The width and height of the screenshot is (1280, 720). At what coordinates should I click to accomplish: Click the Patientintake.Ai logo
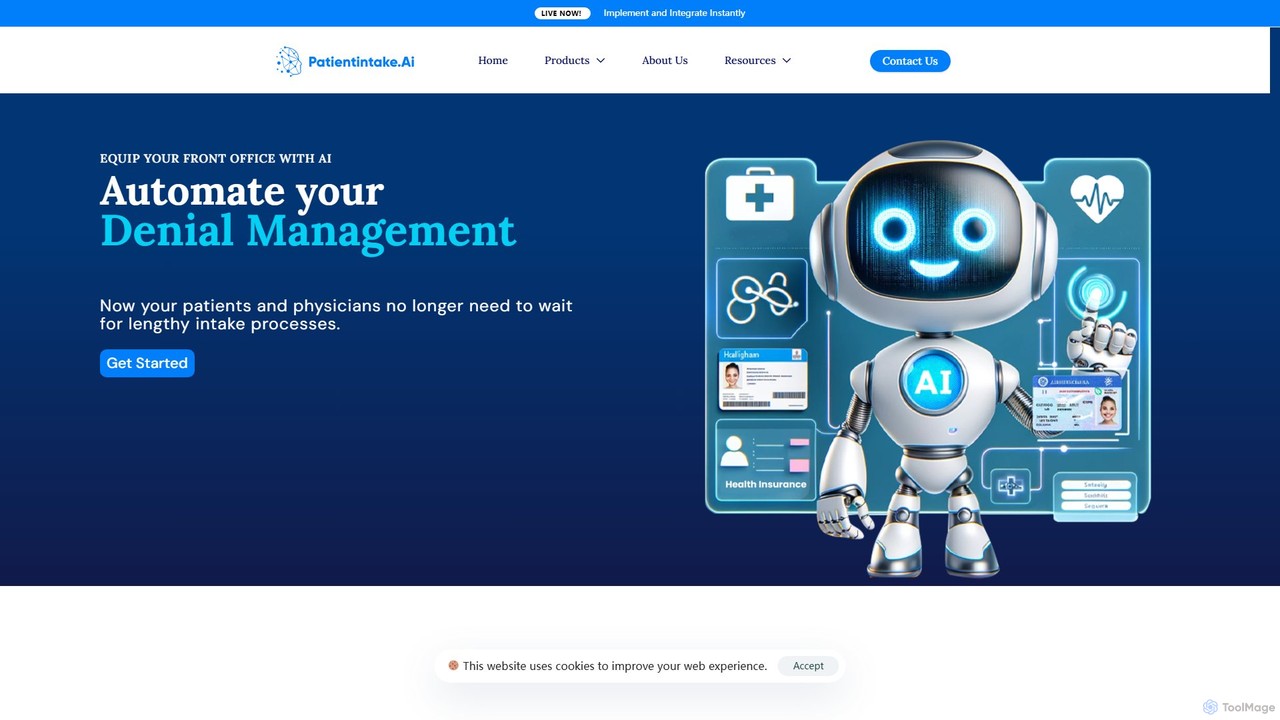tap(345, 61)
